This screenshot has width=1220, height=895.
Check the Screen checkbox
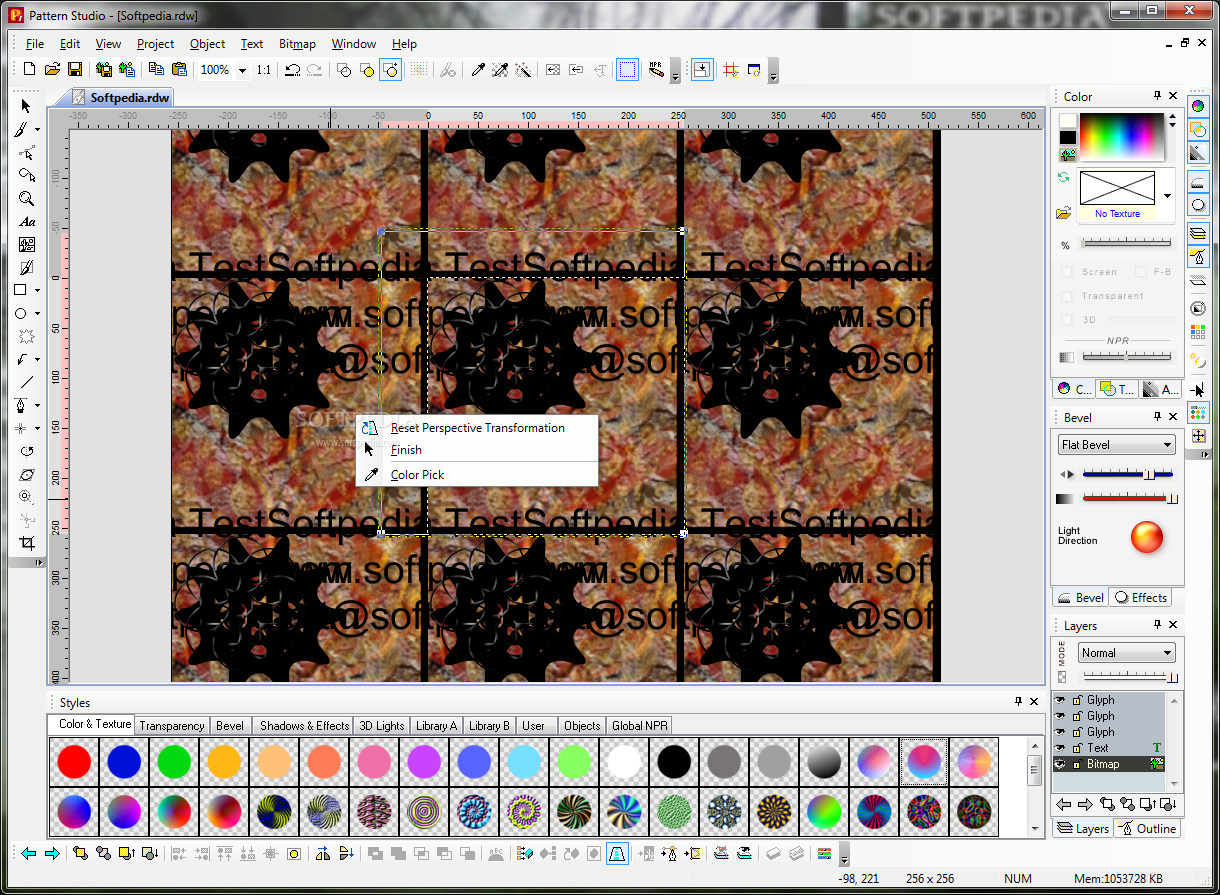coord(1066,271)
